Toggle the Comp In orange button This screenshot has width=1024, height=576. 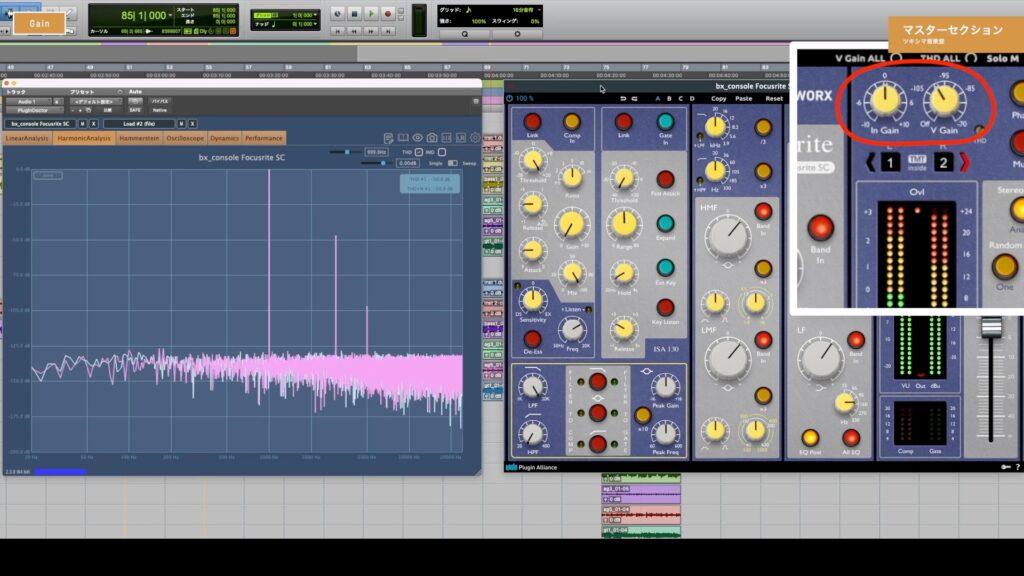[x=572, y=121]
